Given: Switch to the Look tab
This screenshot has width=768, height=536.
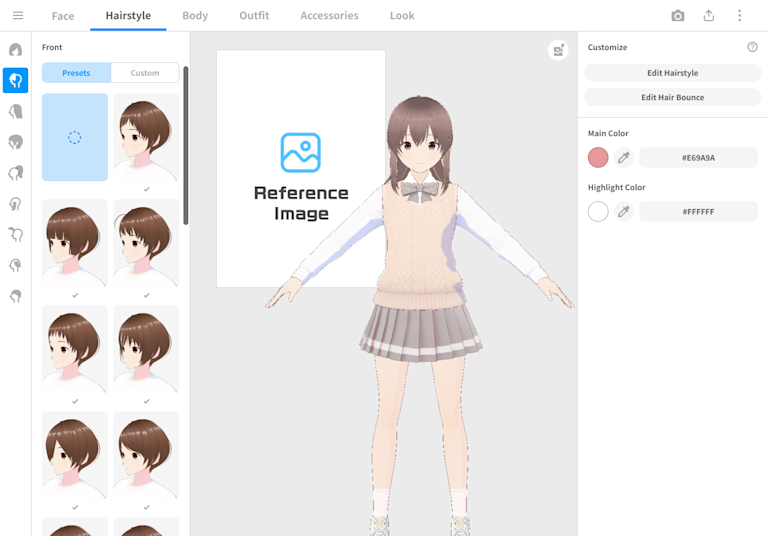Looking at the screenshot, I should pos(402,16).
